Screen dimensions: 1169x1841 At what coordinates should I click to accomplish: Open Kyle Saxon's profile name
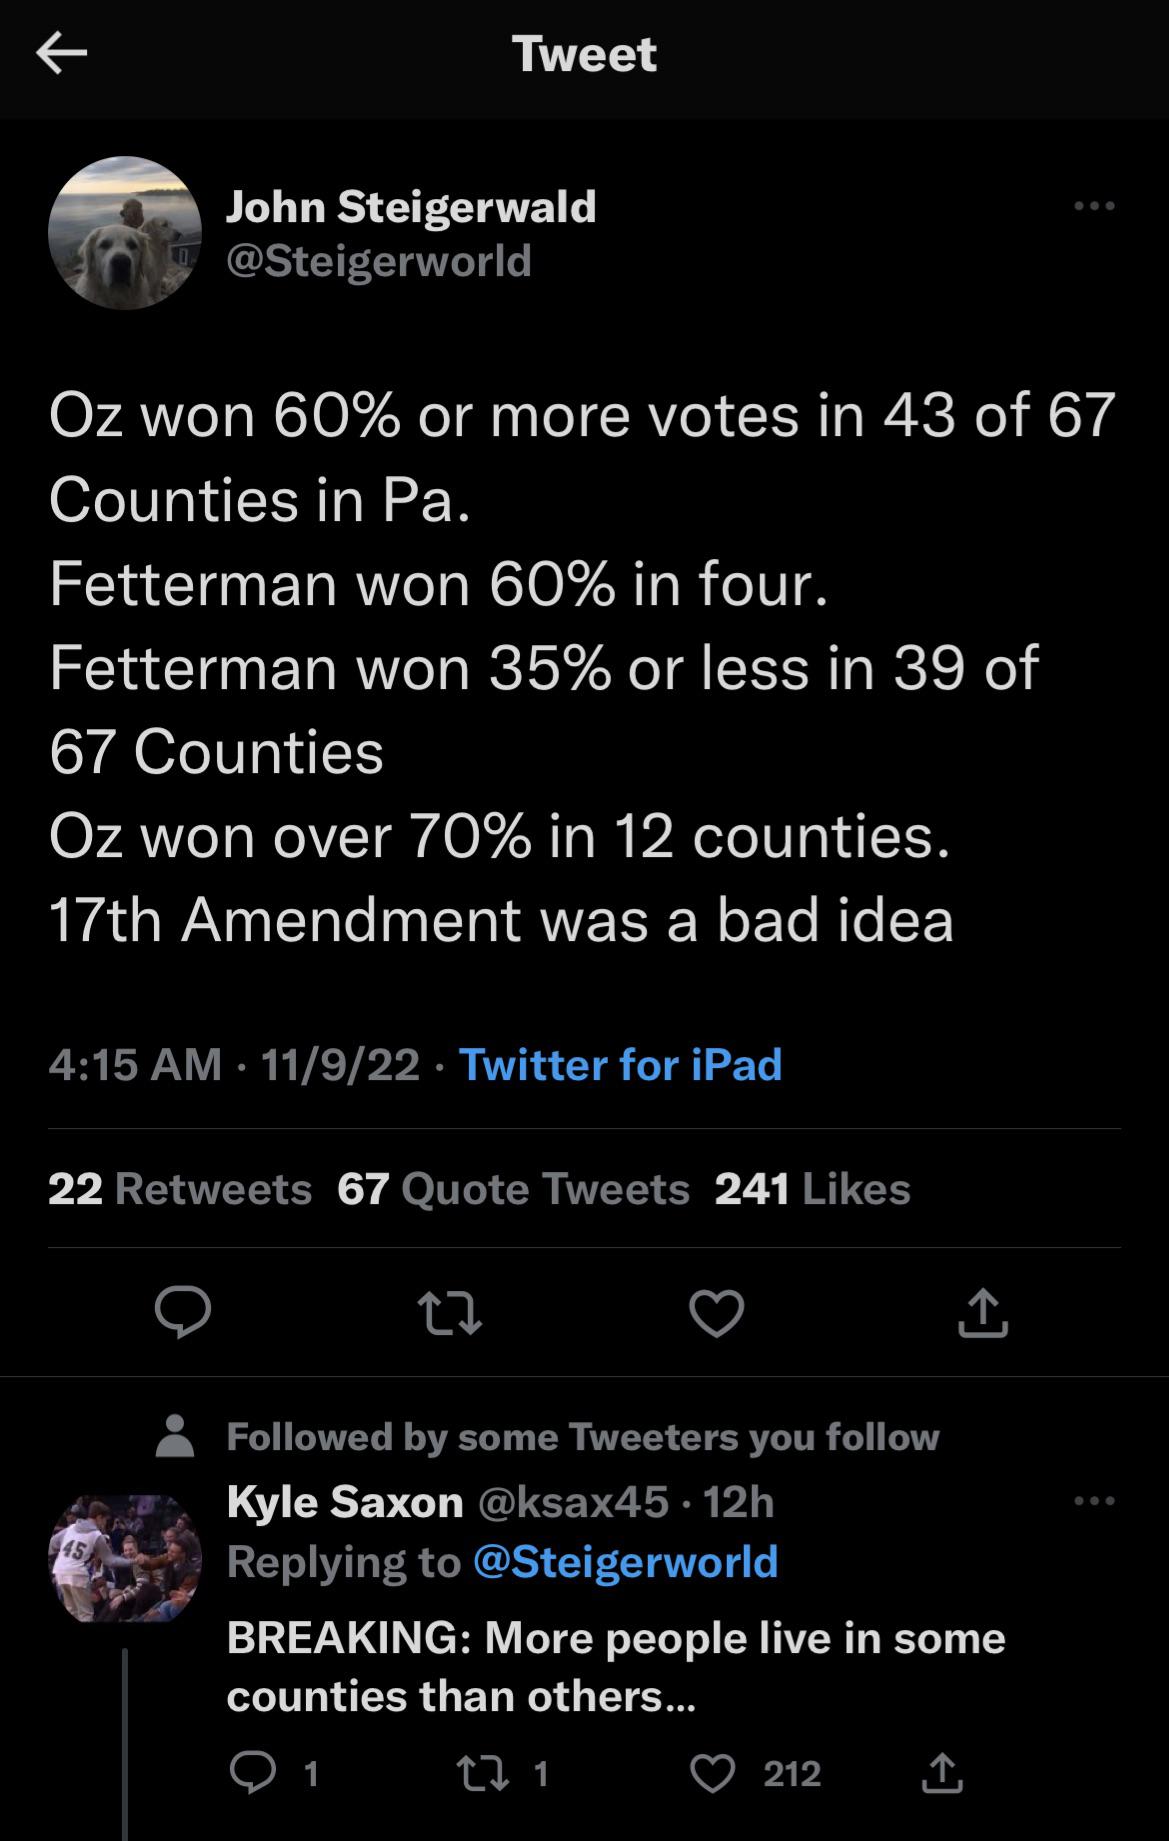click(x=345, y=1501)
